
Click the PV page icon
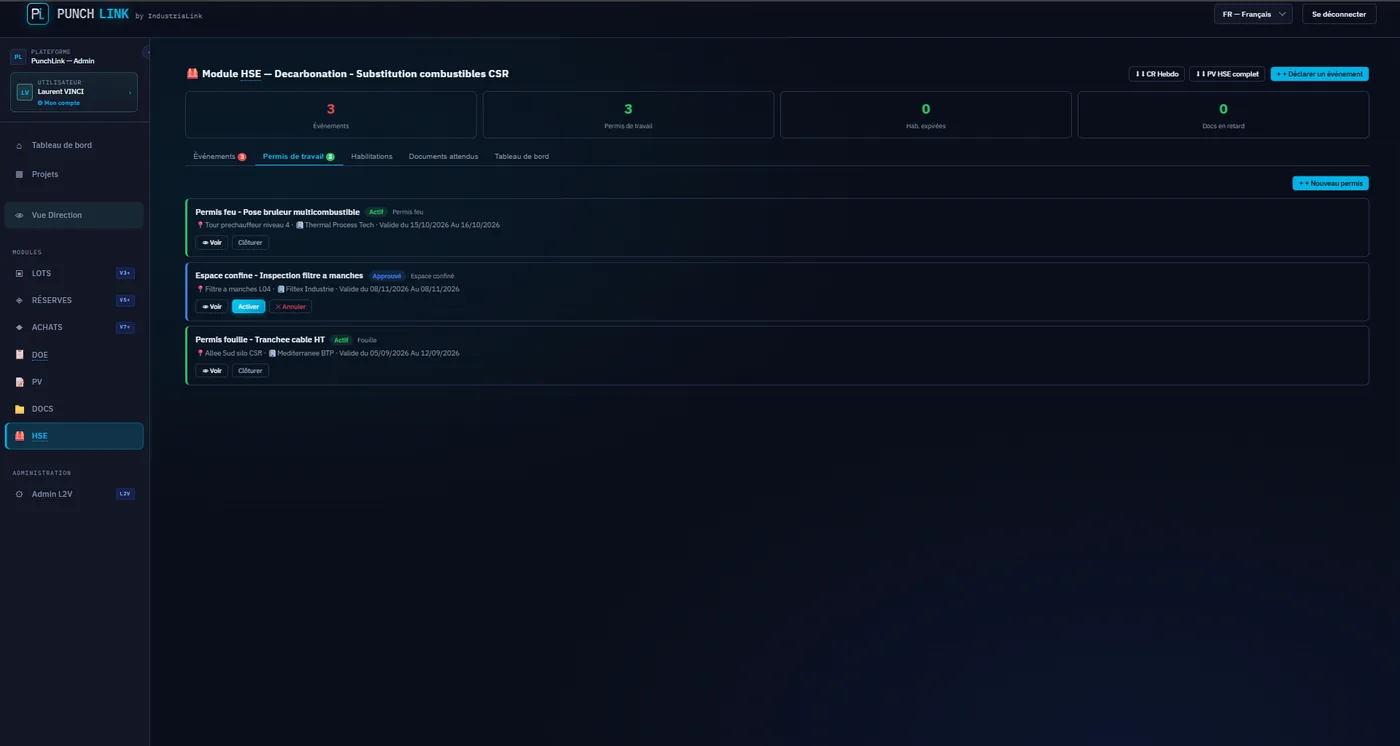pos(19,382)
